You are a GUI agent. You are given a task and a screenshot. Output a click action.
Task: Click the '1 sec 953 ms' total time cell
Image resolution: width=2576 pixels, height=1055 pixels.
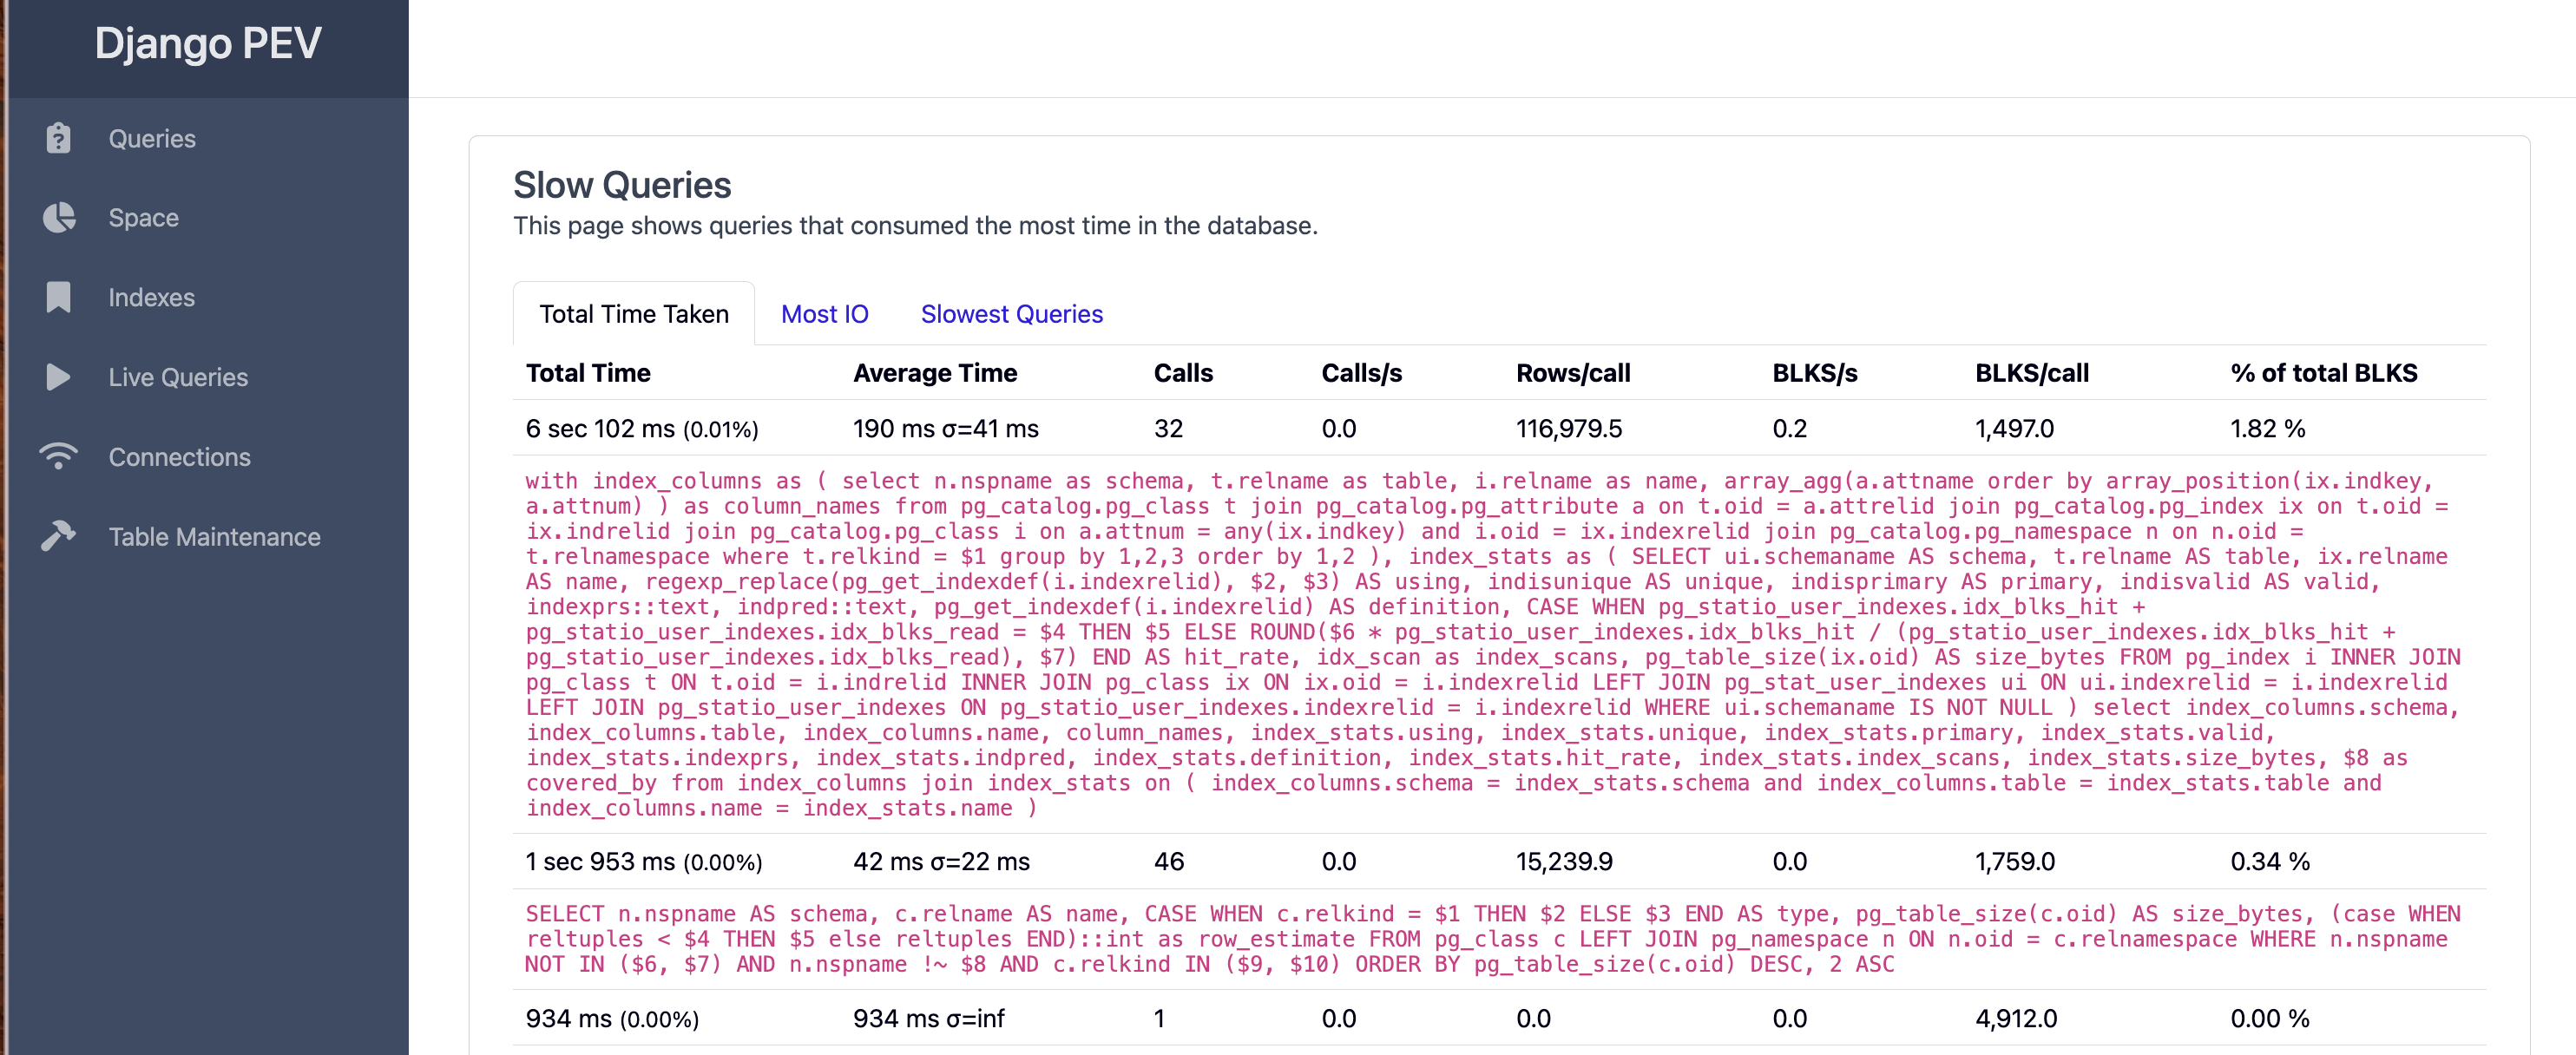(x=644, y=862)
